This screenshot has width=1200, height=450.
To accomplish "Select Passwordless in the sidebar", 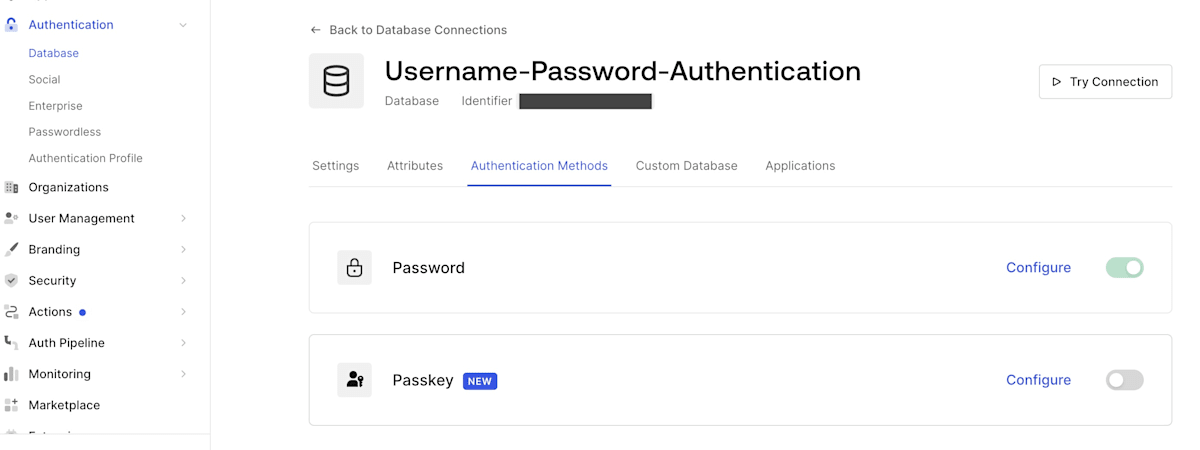I will [x=65, y=132].
